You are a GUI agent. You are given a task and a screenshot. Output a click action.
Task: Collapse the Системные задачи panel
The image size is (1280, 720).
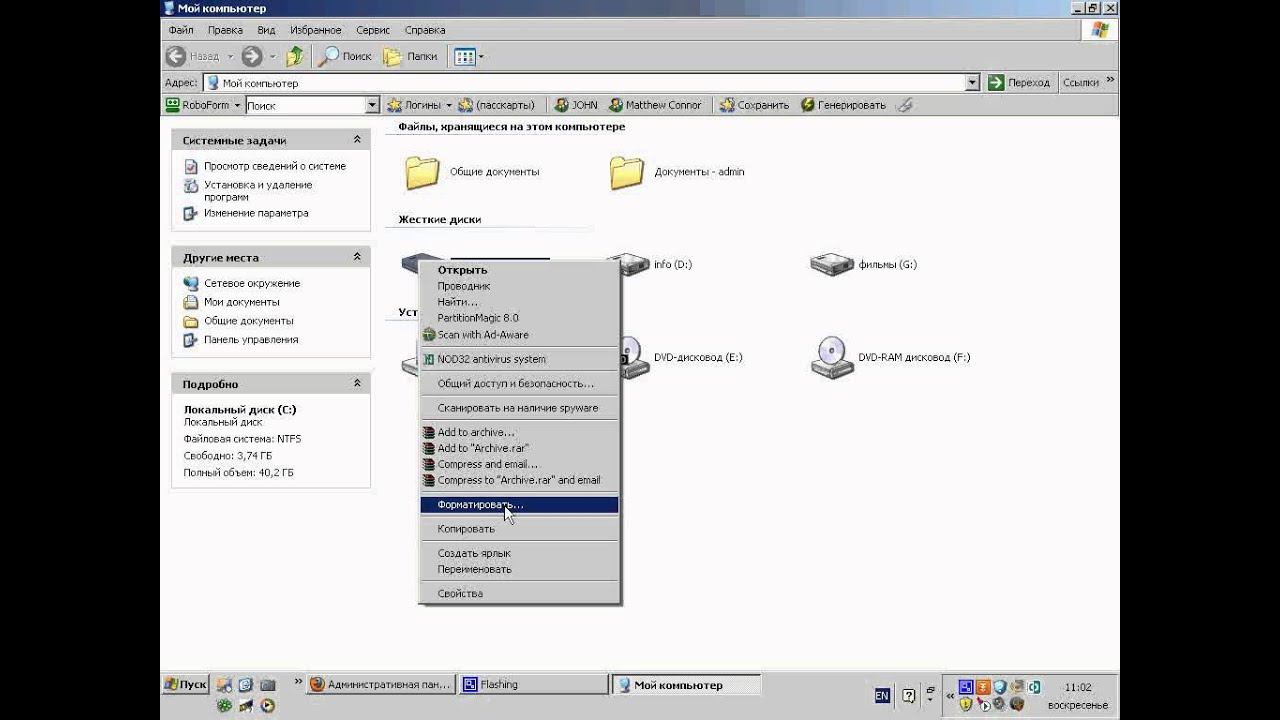click(357, 141)
